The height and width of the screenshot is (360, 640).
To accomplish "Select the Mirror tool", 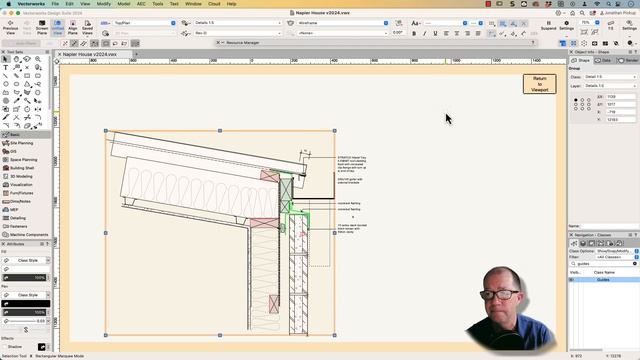I will pyautogui.click(x=38, y=109).
